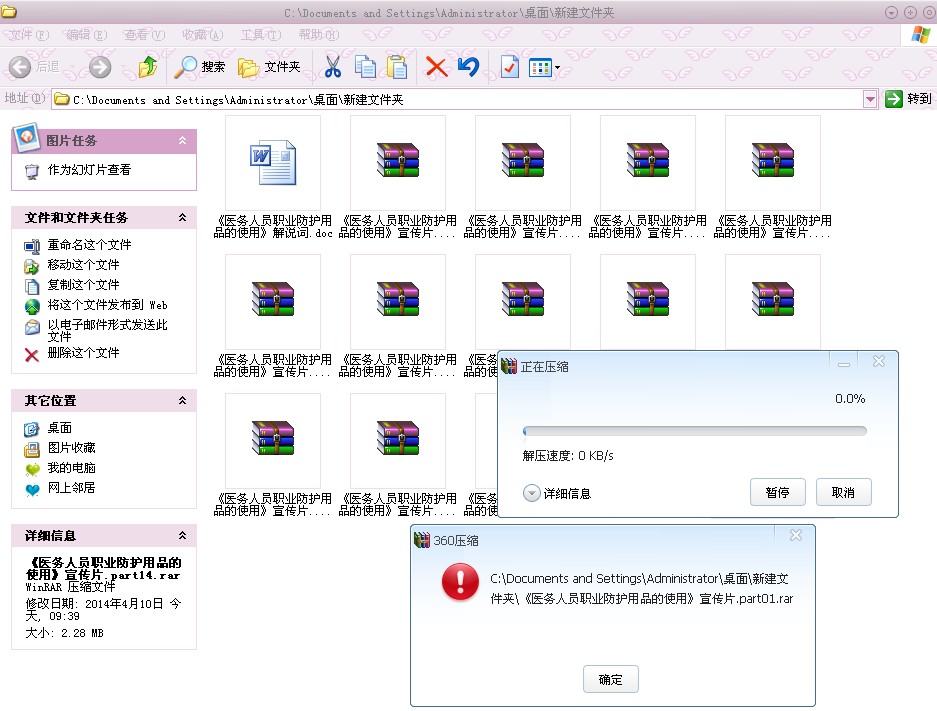Open the 工具(T) menu
The image size is (937, 711).
click(x=260, y=35)
